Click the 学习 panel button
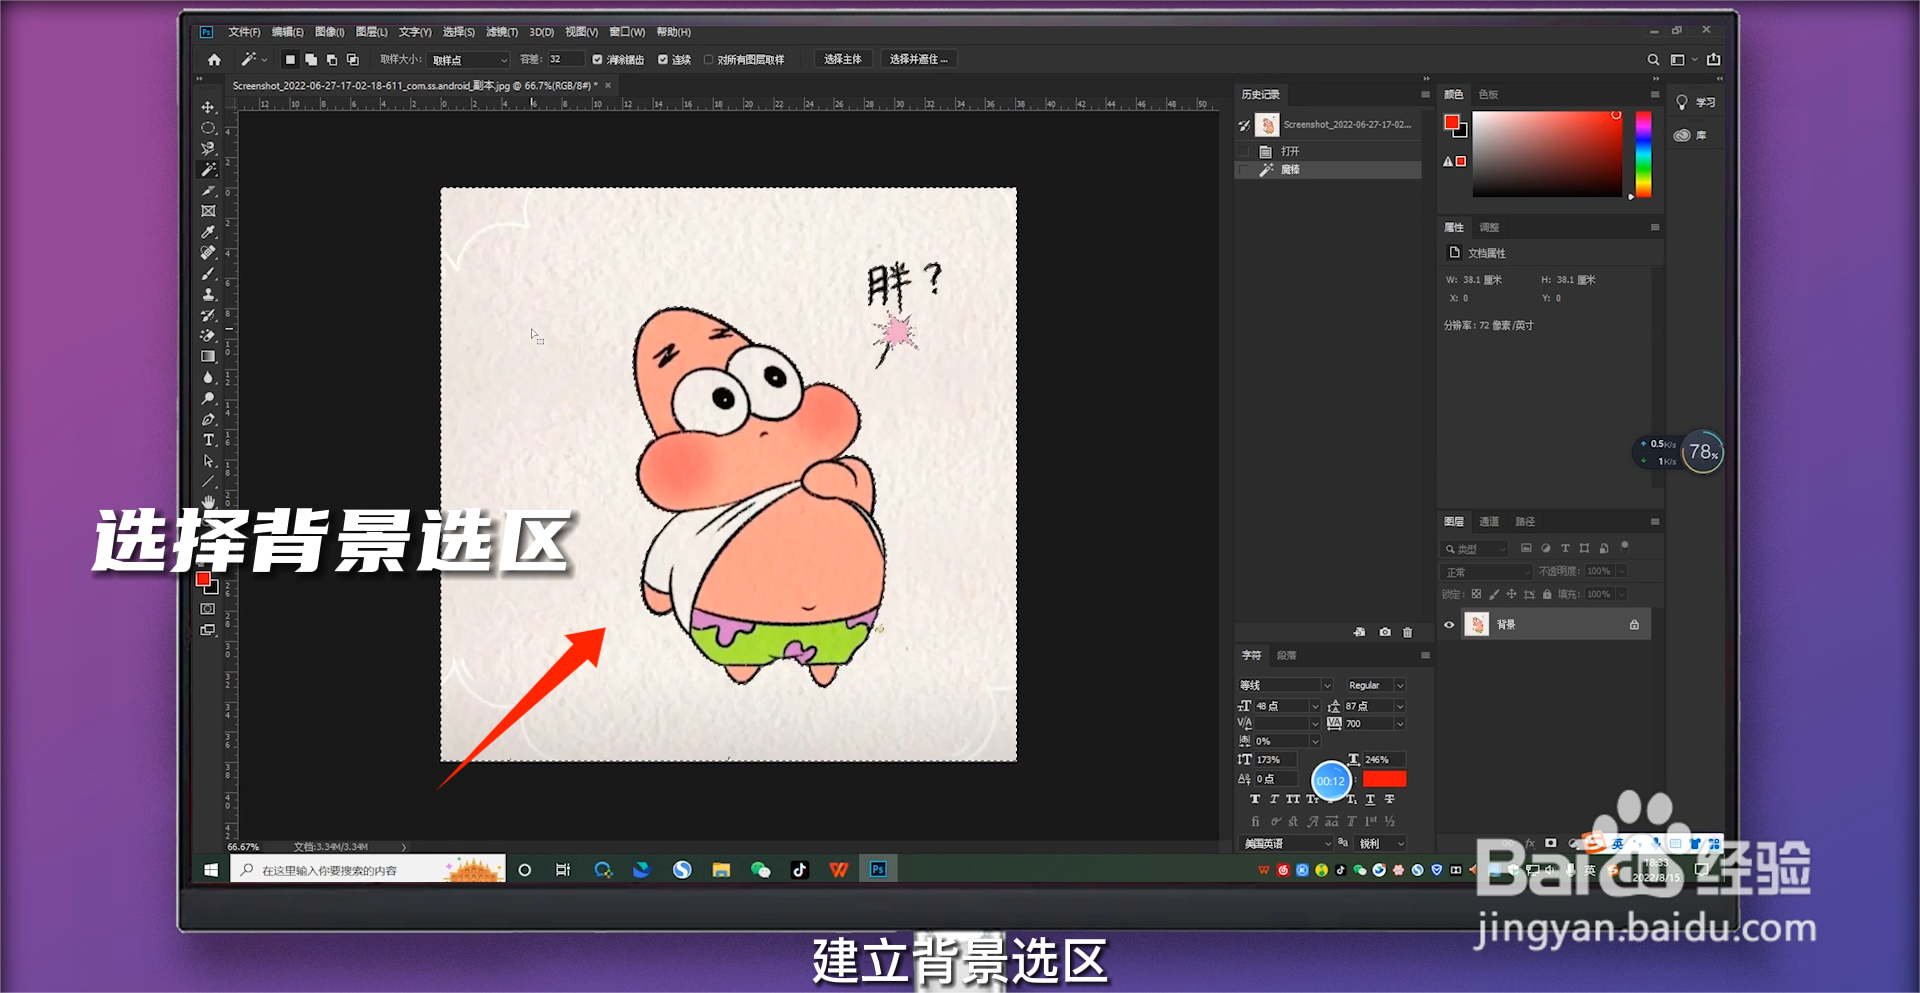Screen dimensions: 1920x993 1696,102
